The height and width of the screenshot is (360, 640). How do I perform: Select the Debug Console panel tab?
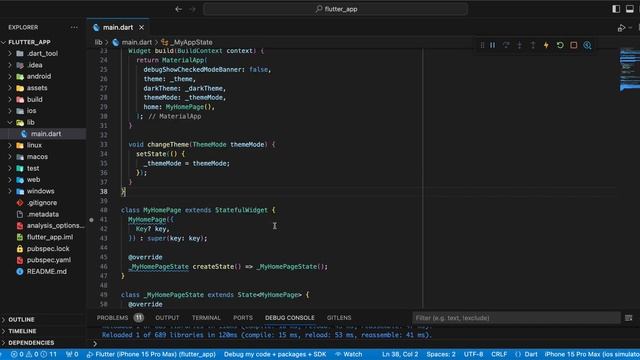tap(290, 318)
